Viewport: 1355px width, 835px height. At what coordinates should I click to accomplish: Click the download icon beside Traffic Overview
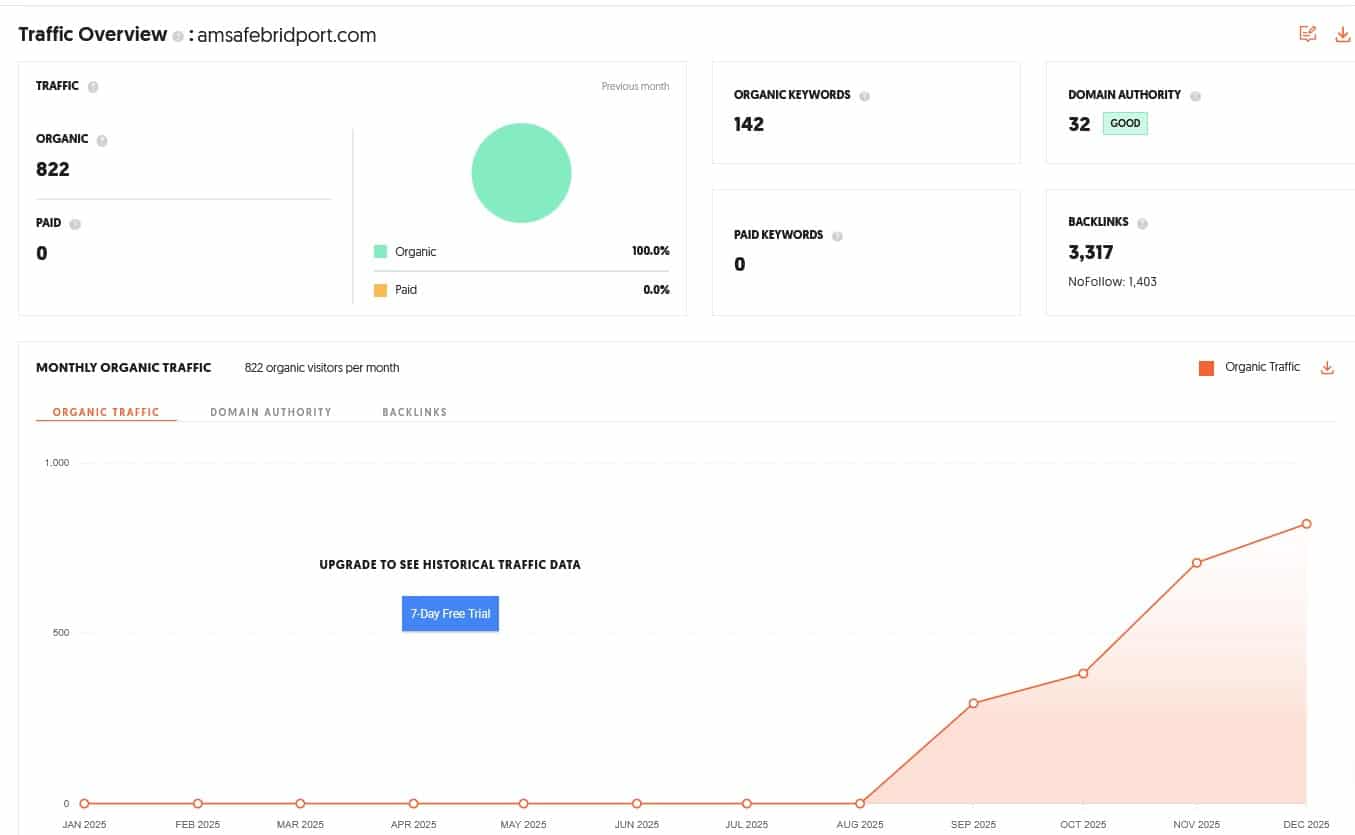click(x=1342, y=35)
